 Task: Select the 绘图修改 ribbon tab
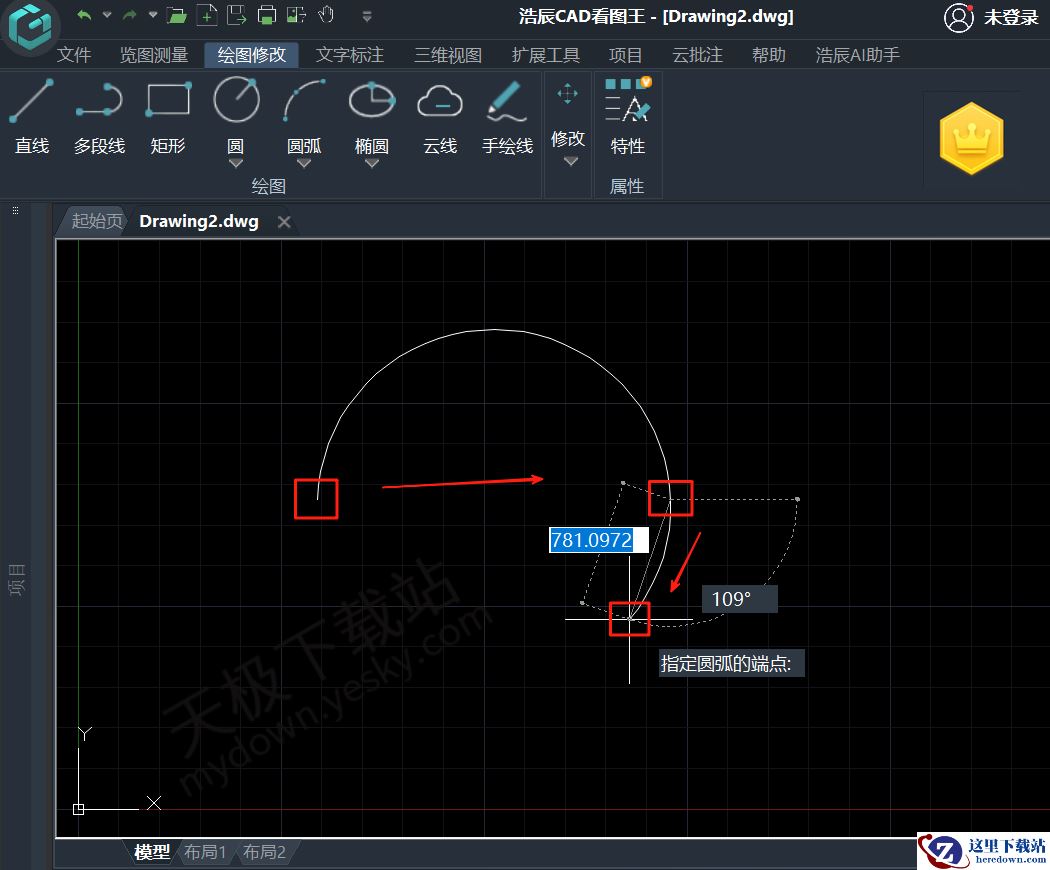pyautogui.click(x=252, y=55)
